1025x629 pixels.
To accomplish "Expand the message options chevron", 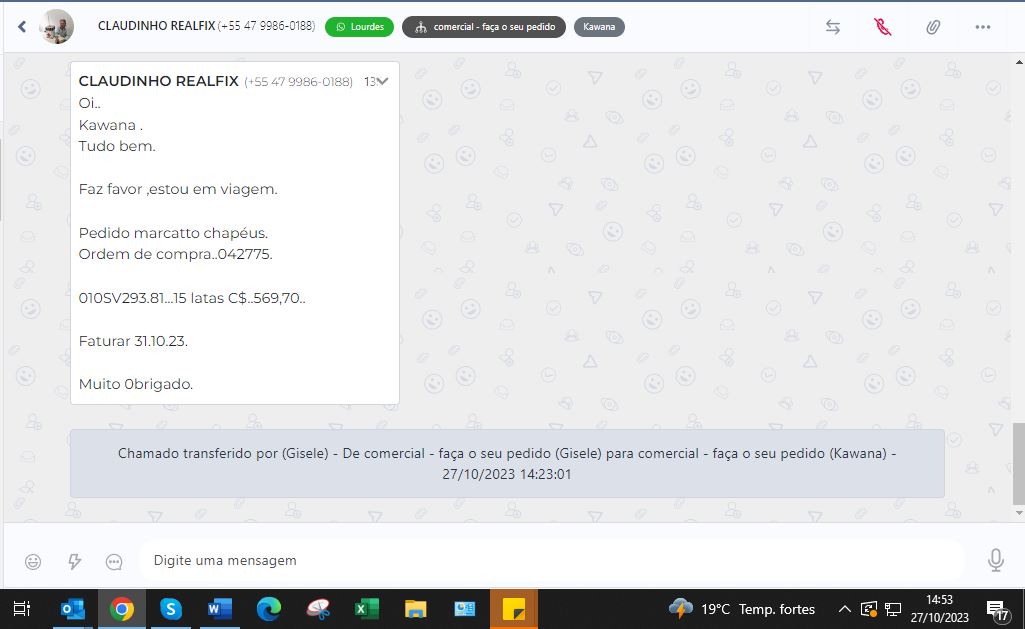I will tap(381, 81).
